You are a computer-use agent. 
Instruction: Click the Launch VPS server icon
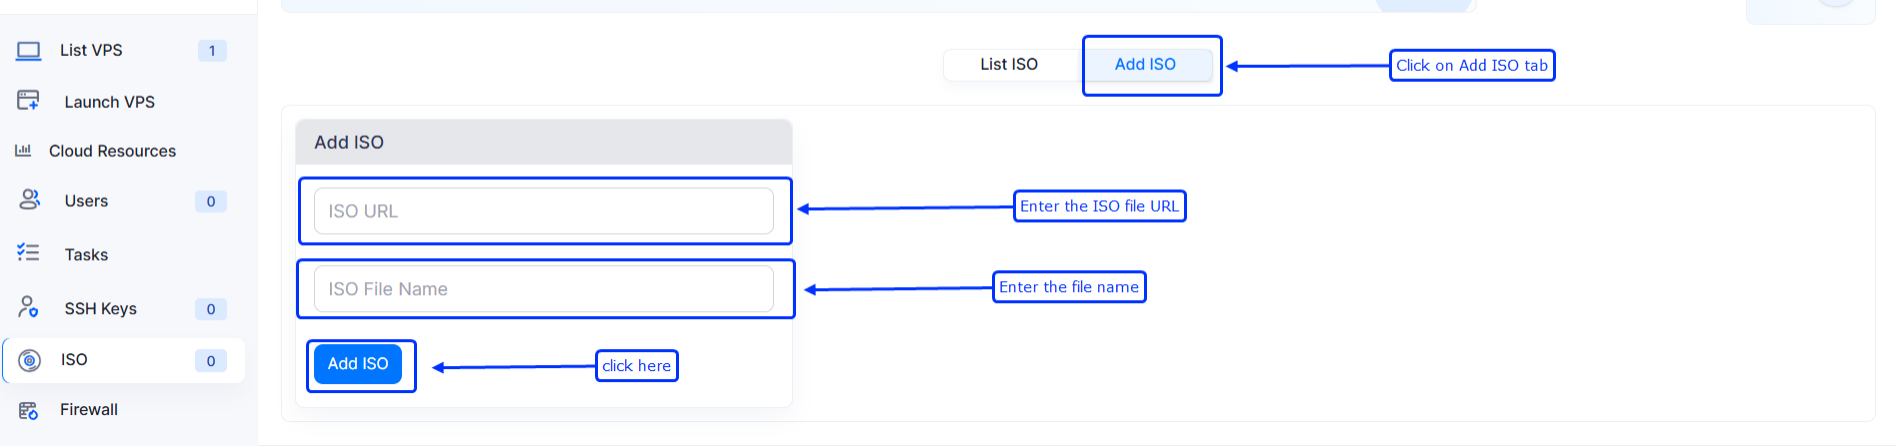click(x=29, y=101)
